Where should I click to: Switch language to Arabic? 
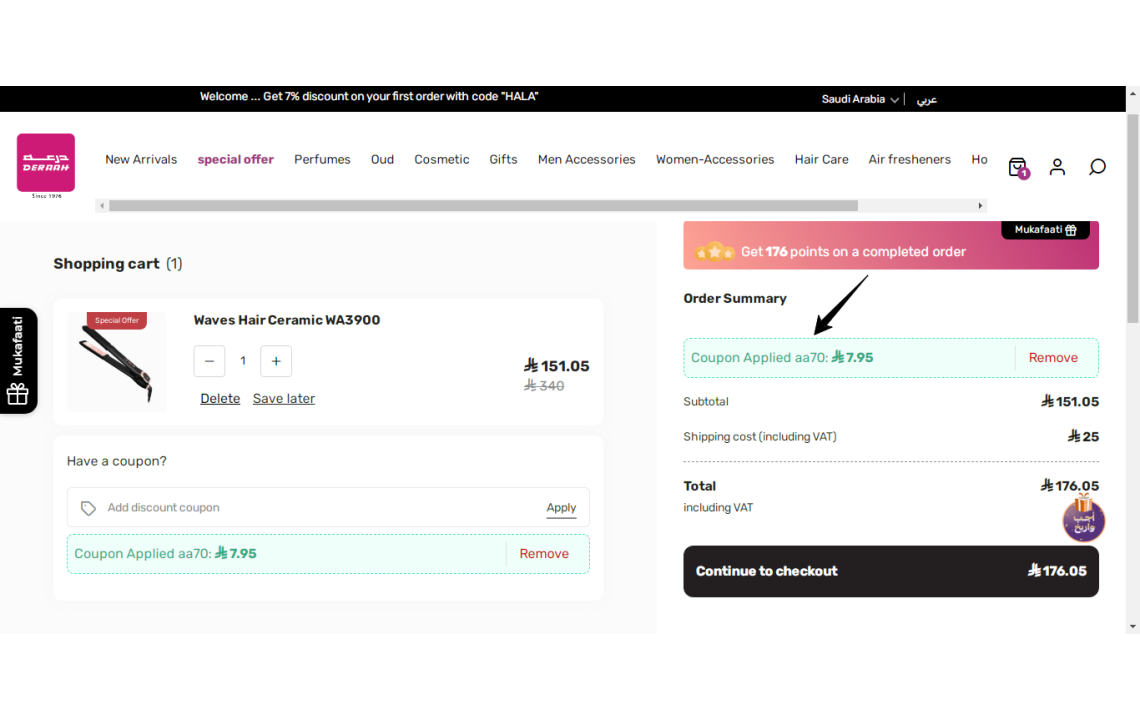tap(926, 100)
